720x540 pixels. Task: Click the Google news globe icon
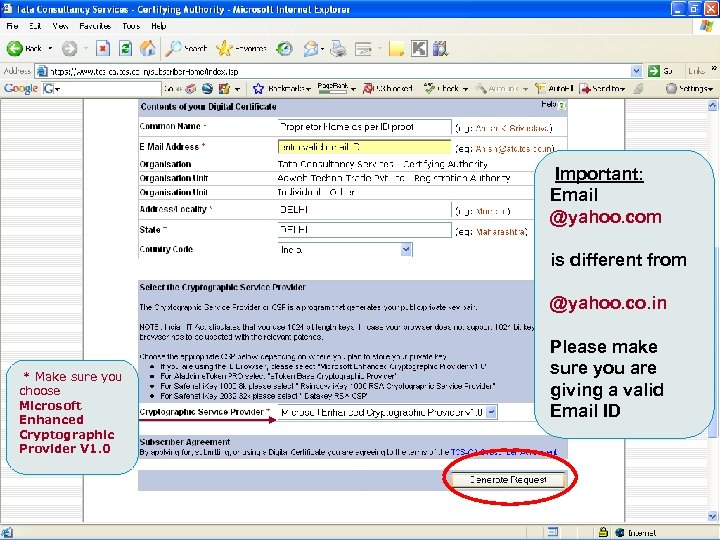[x=207, y=88]
